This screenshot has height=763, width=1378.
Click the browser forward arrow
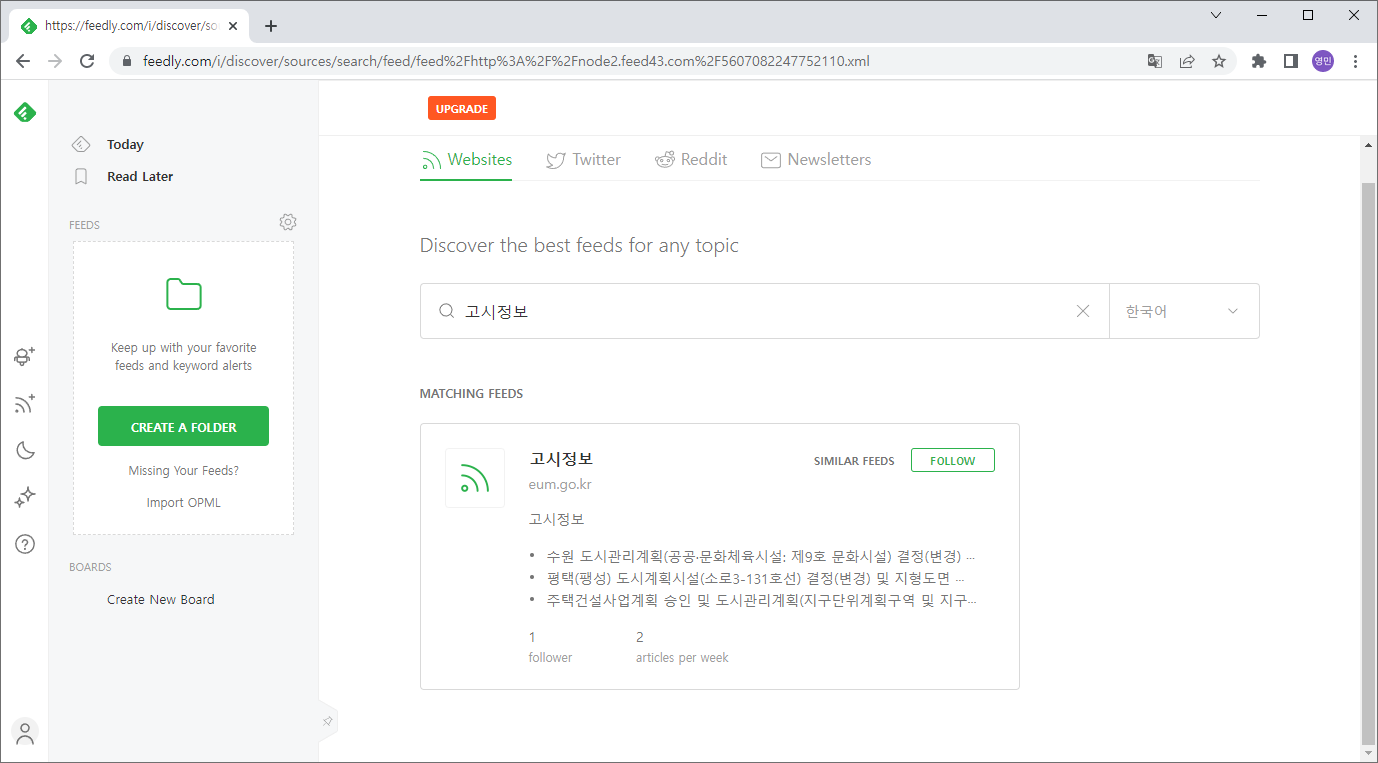click(x=55, y=61)
